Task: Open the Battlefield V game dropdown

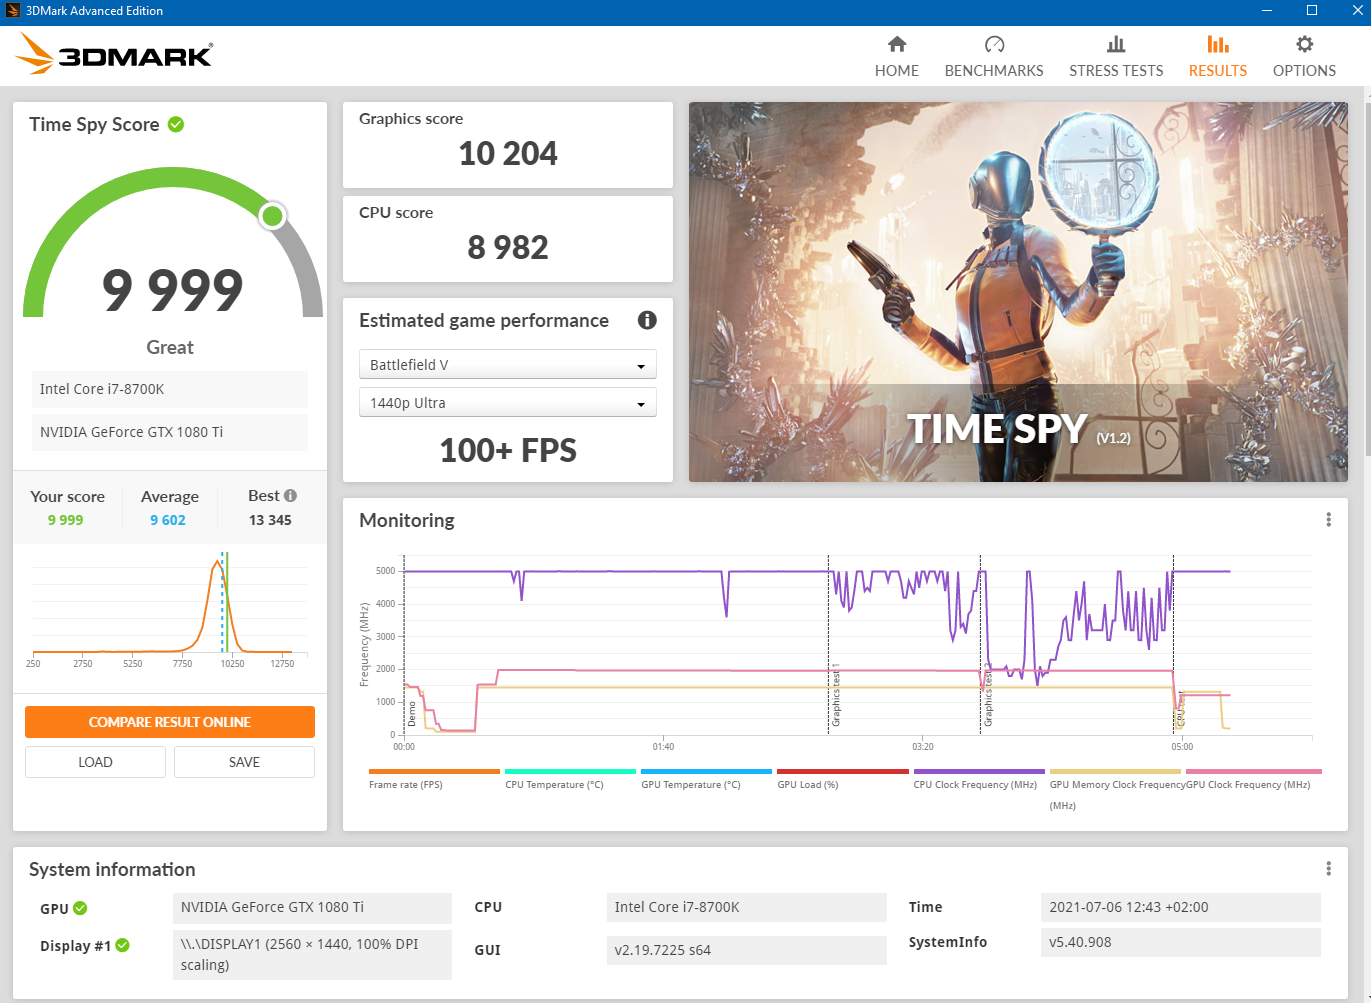Action: (507, 365)
